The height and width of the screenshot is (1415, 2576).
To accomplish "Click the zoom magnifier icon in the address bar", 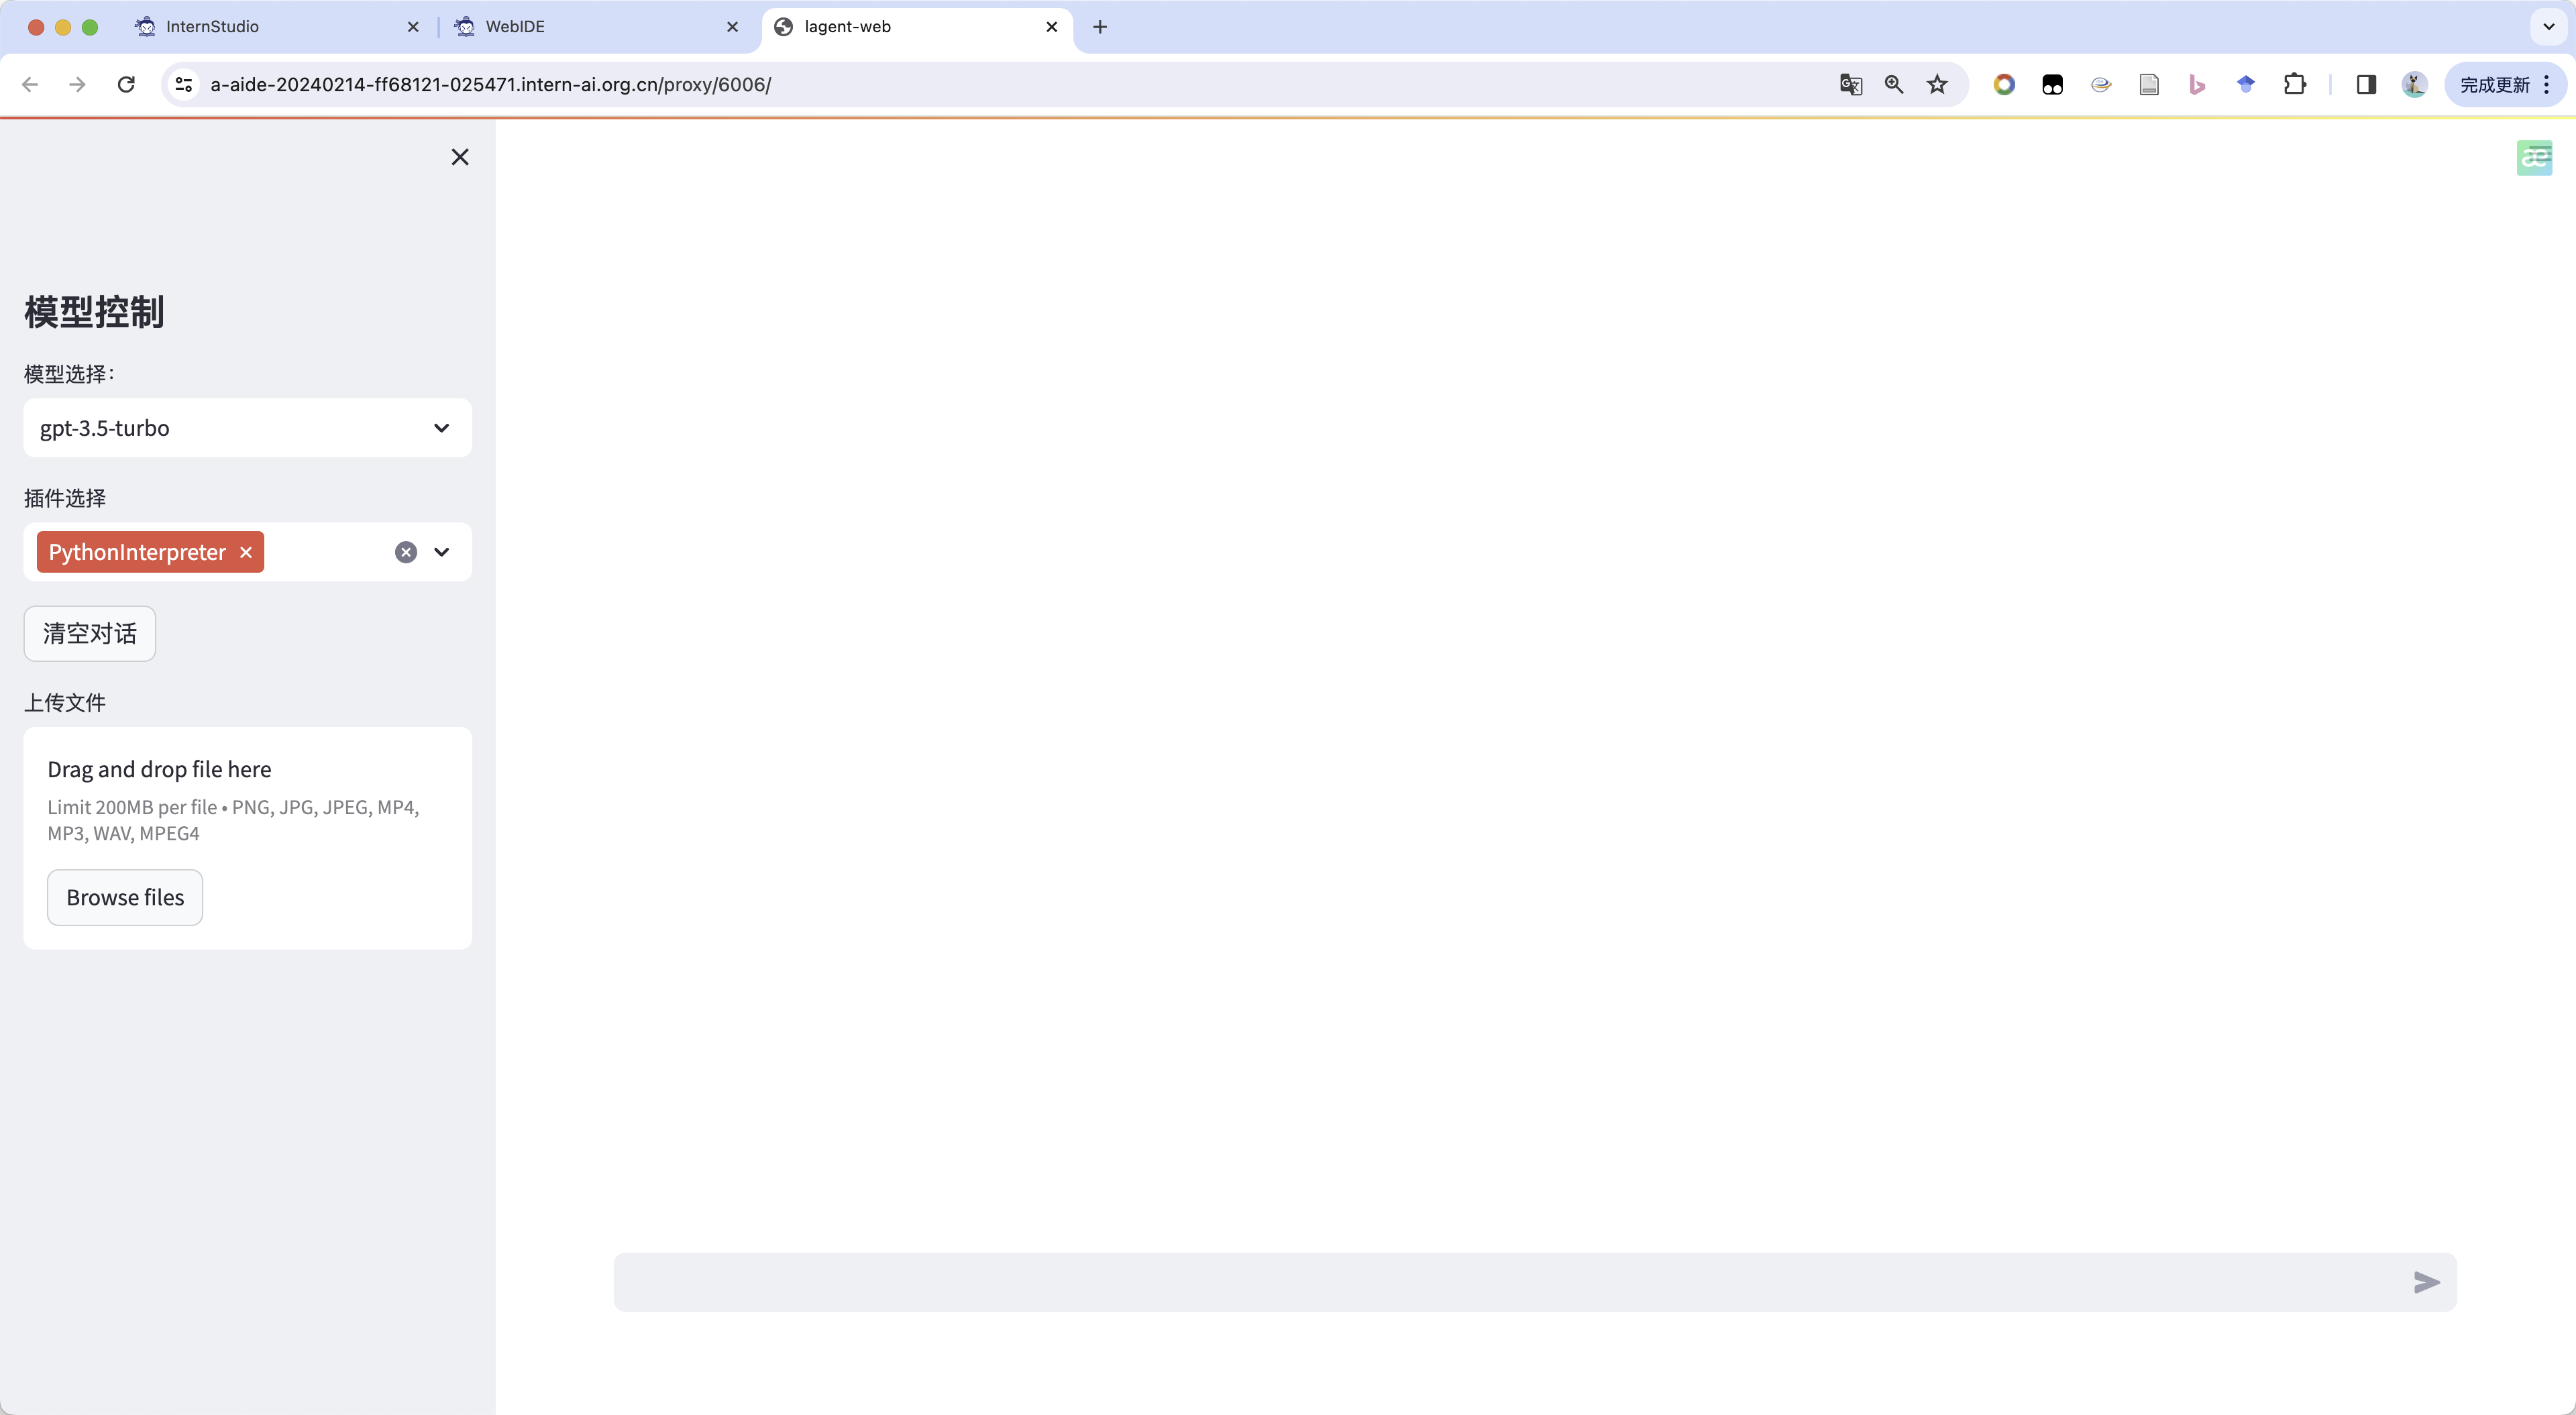I will (x=1894, y=85).
